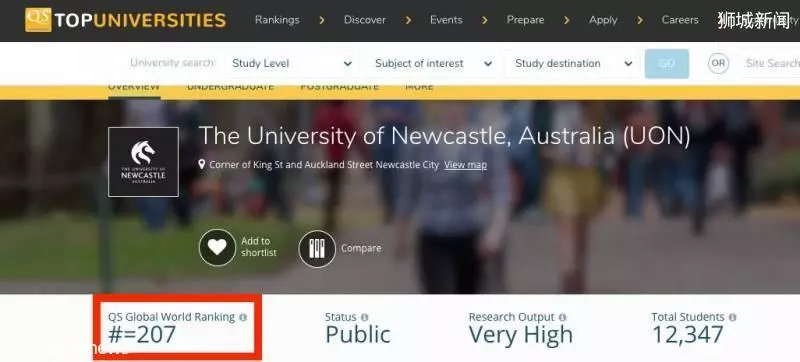Click the Compare books icon
Viewport: 800px width, 362px height.
317,249
